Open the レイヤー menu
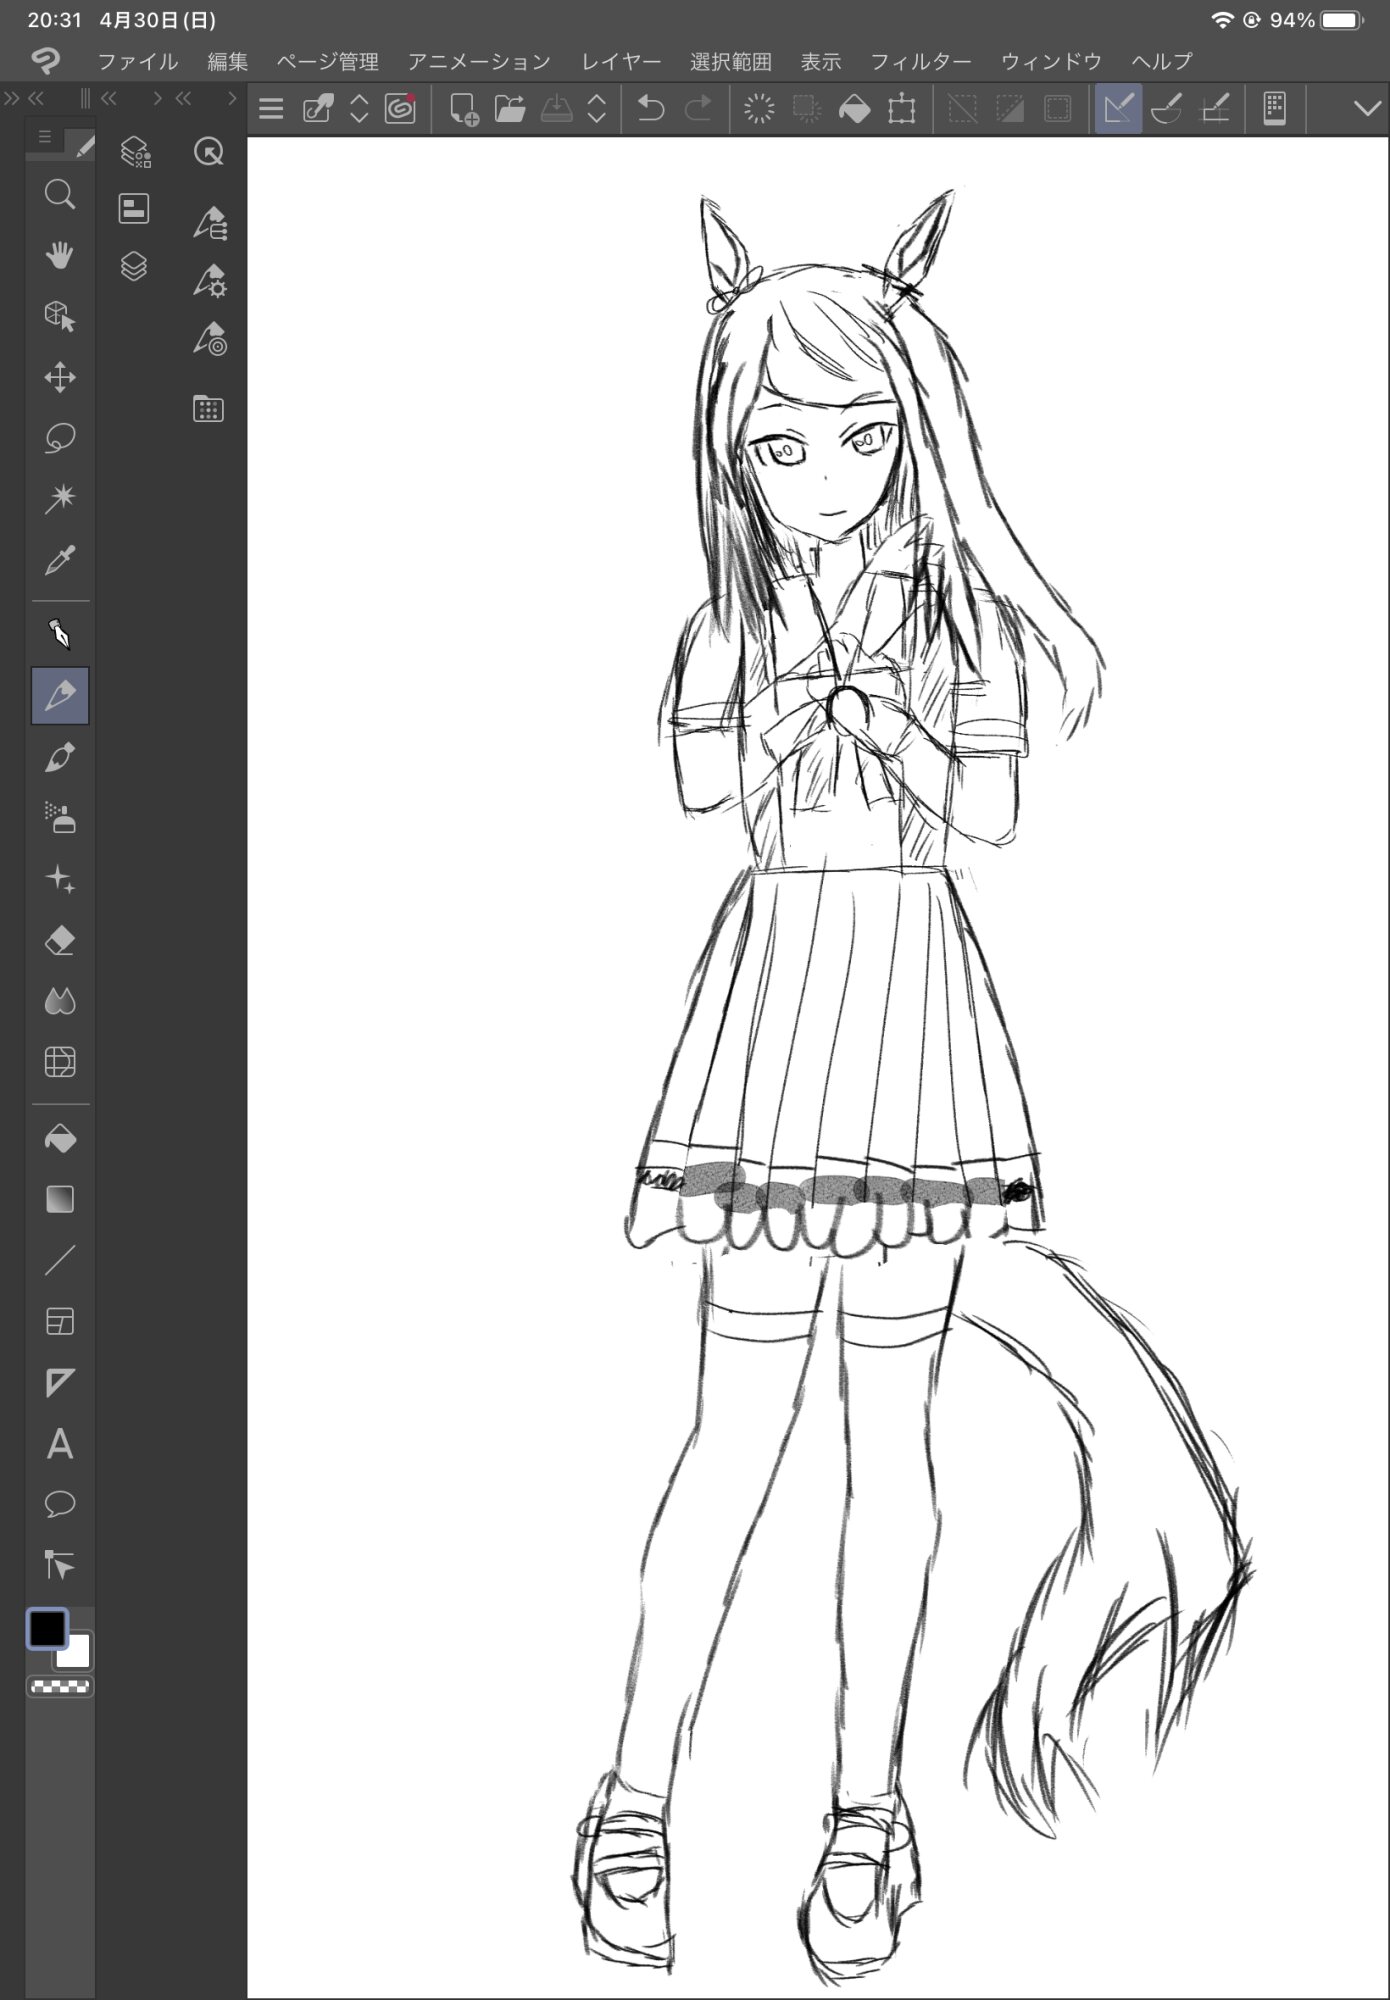The width and height of the screenshot is (1390, 2000). click(x=621, y=62)
